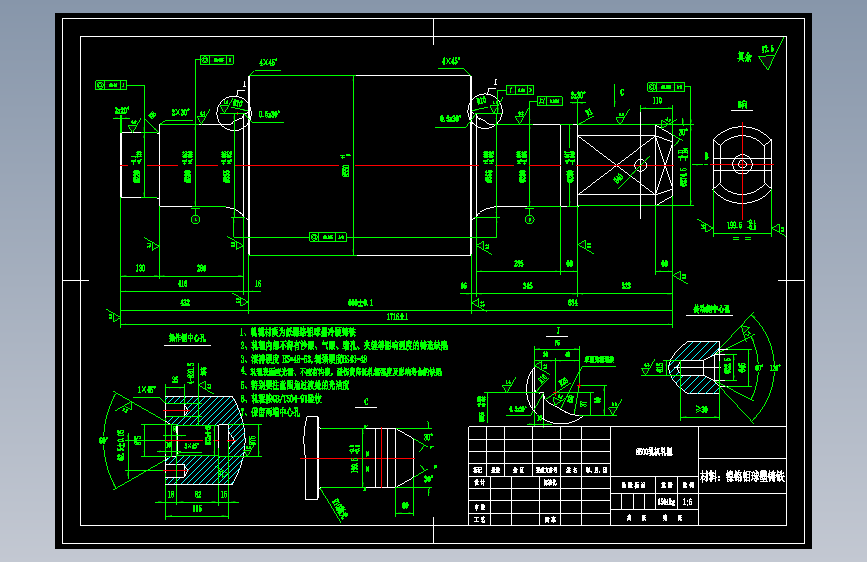Select the 523 dimension text

coord(626,286)
